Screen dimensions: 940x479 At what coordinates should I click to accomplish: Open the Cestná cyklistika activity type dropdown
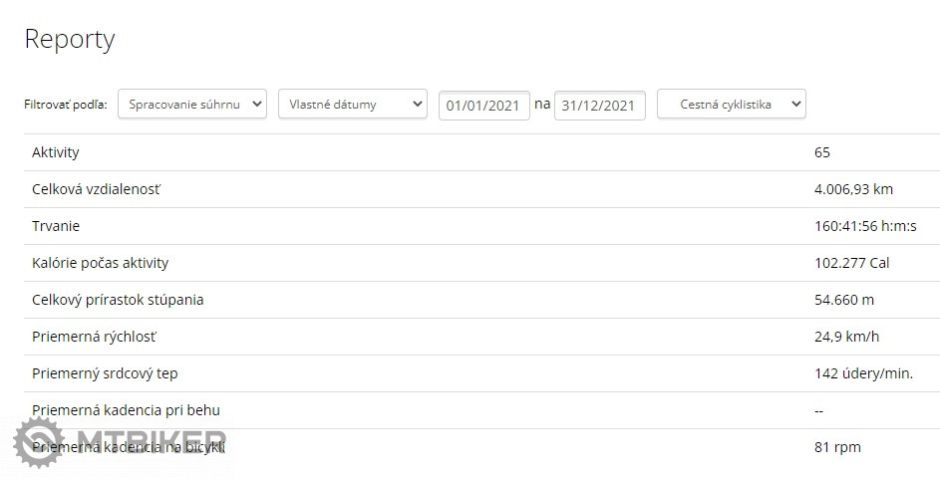click(731, 104)
